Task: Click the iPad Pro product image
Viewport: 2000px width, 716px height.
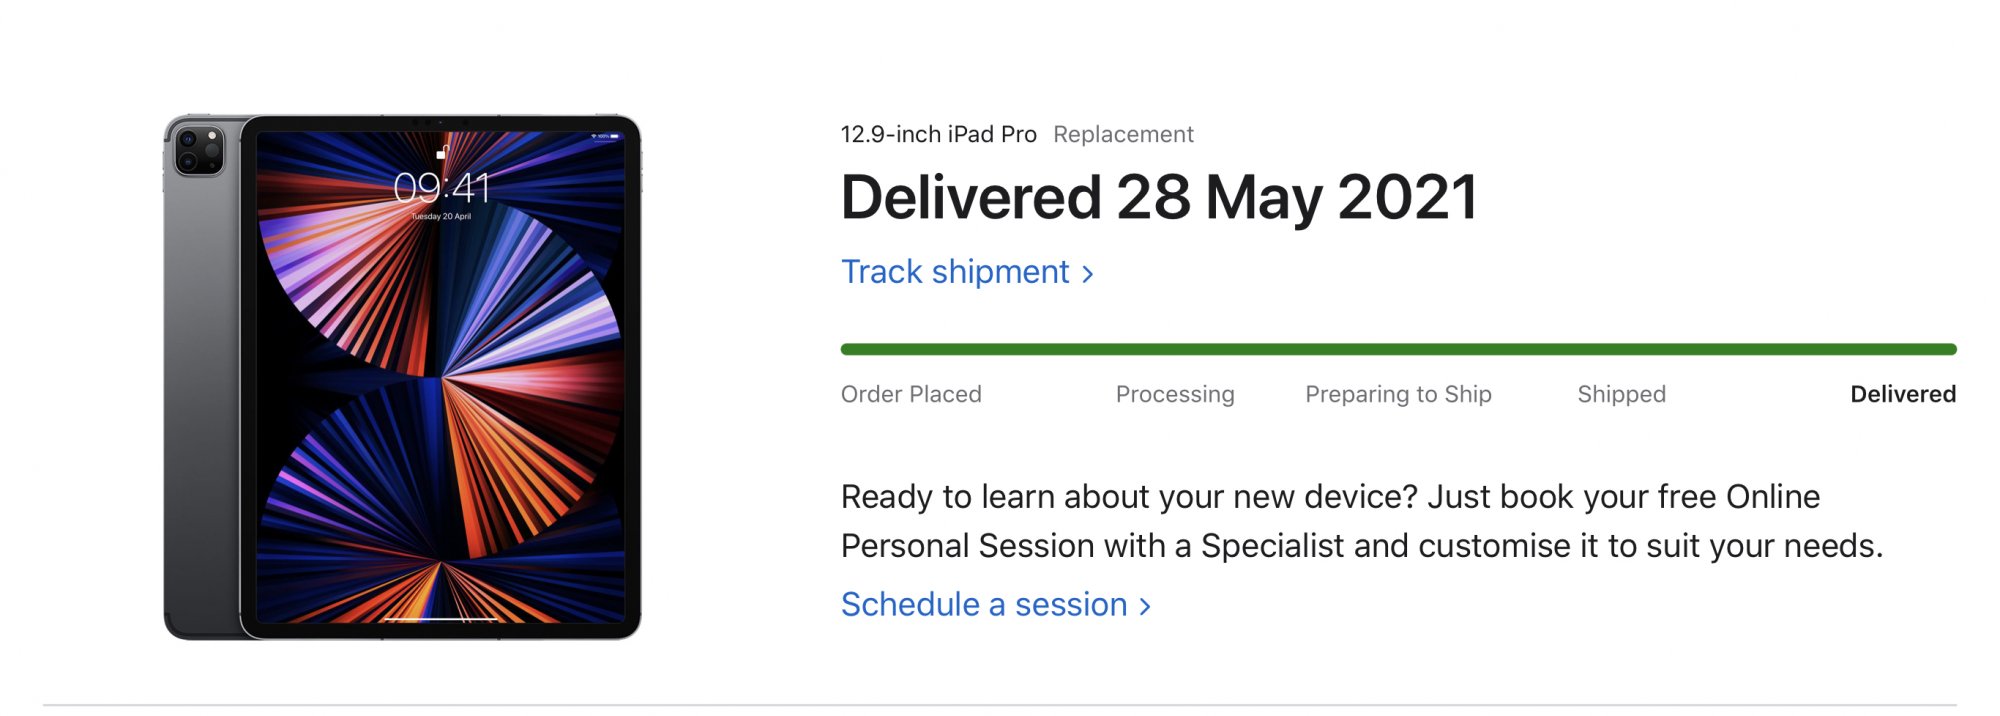Action: [402, 400]
